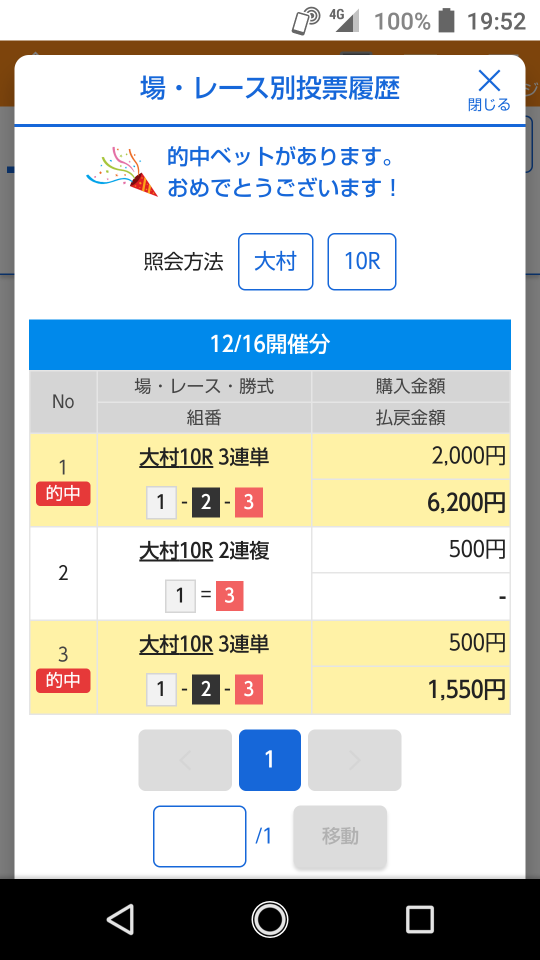Image resolution: width=540 pixels, height=960 pixels.
Task: Tap the Android home circle icon
Action: [x=269, y=919]
